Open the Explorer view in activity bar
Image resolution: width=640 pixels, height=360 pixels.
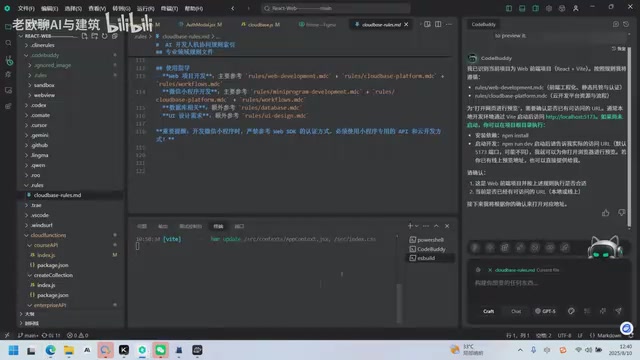[x=8, y=27]
